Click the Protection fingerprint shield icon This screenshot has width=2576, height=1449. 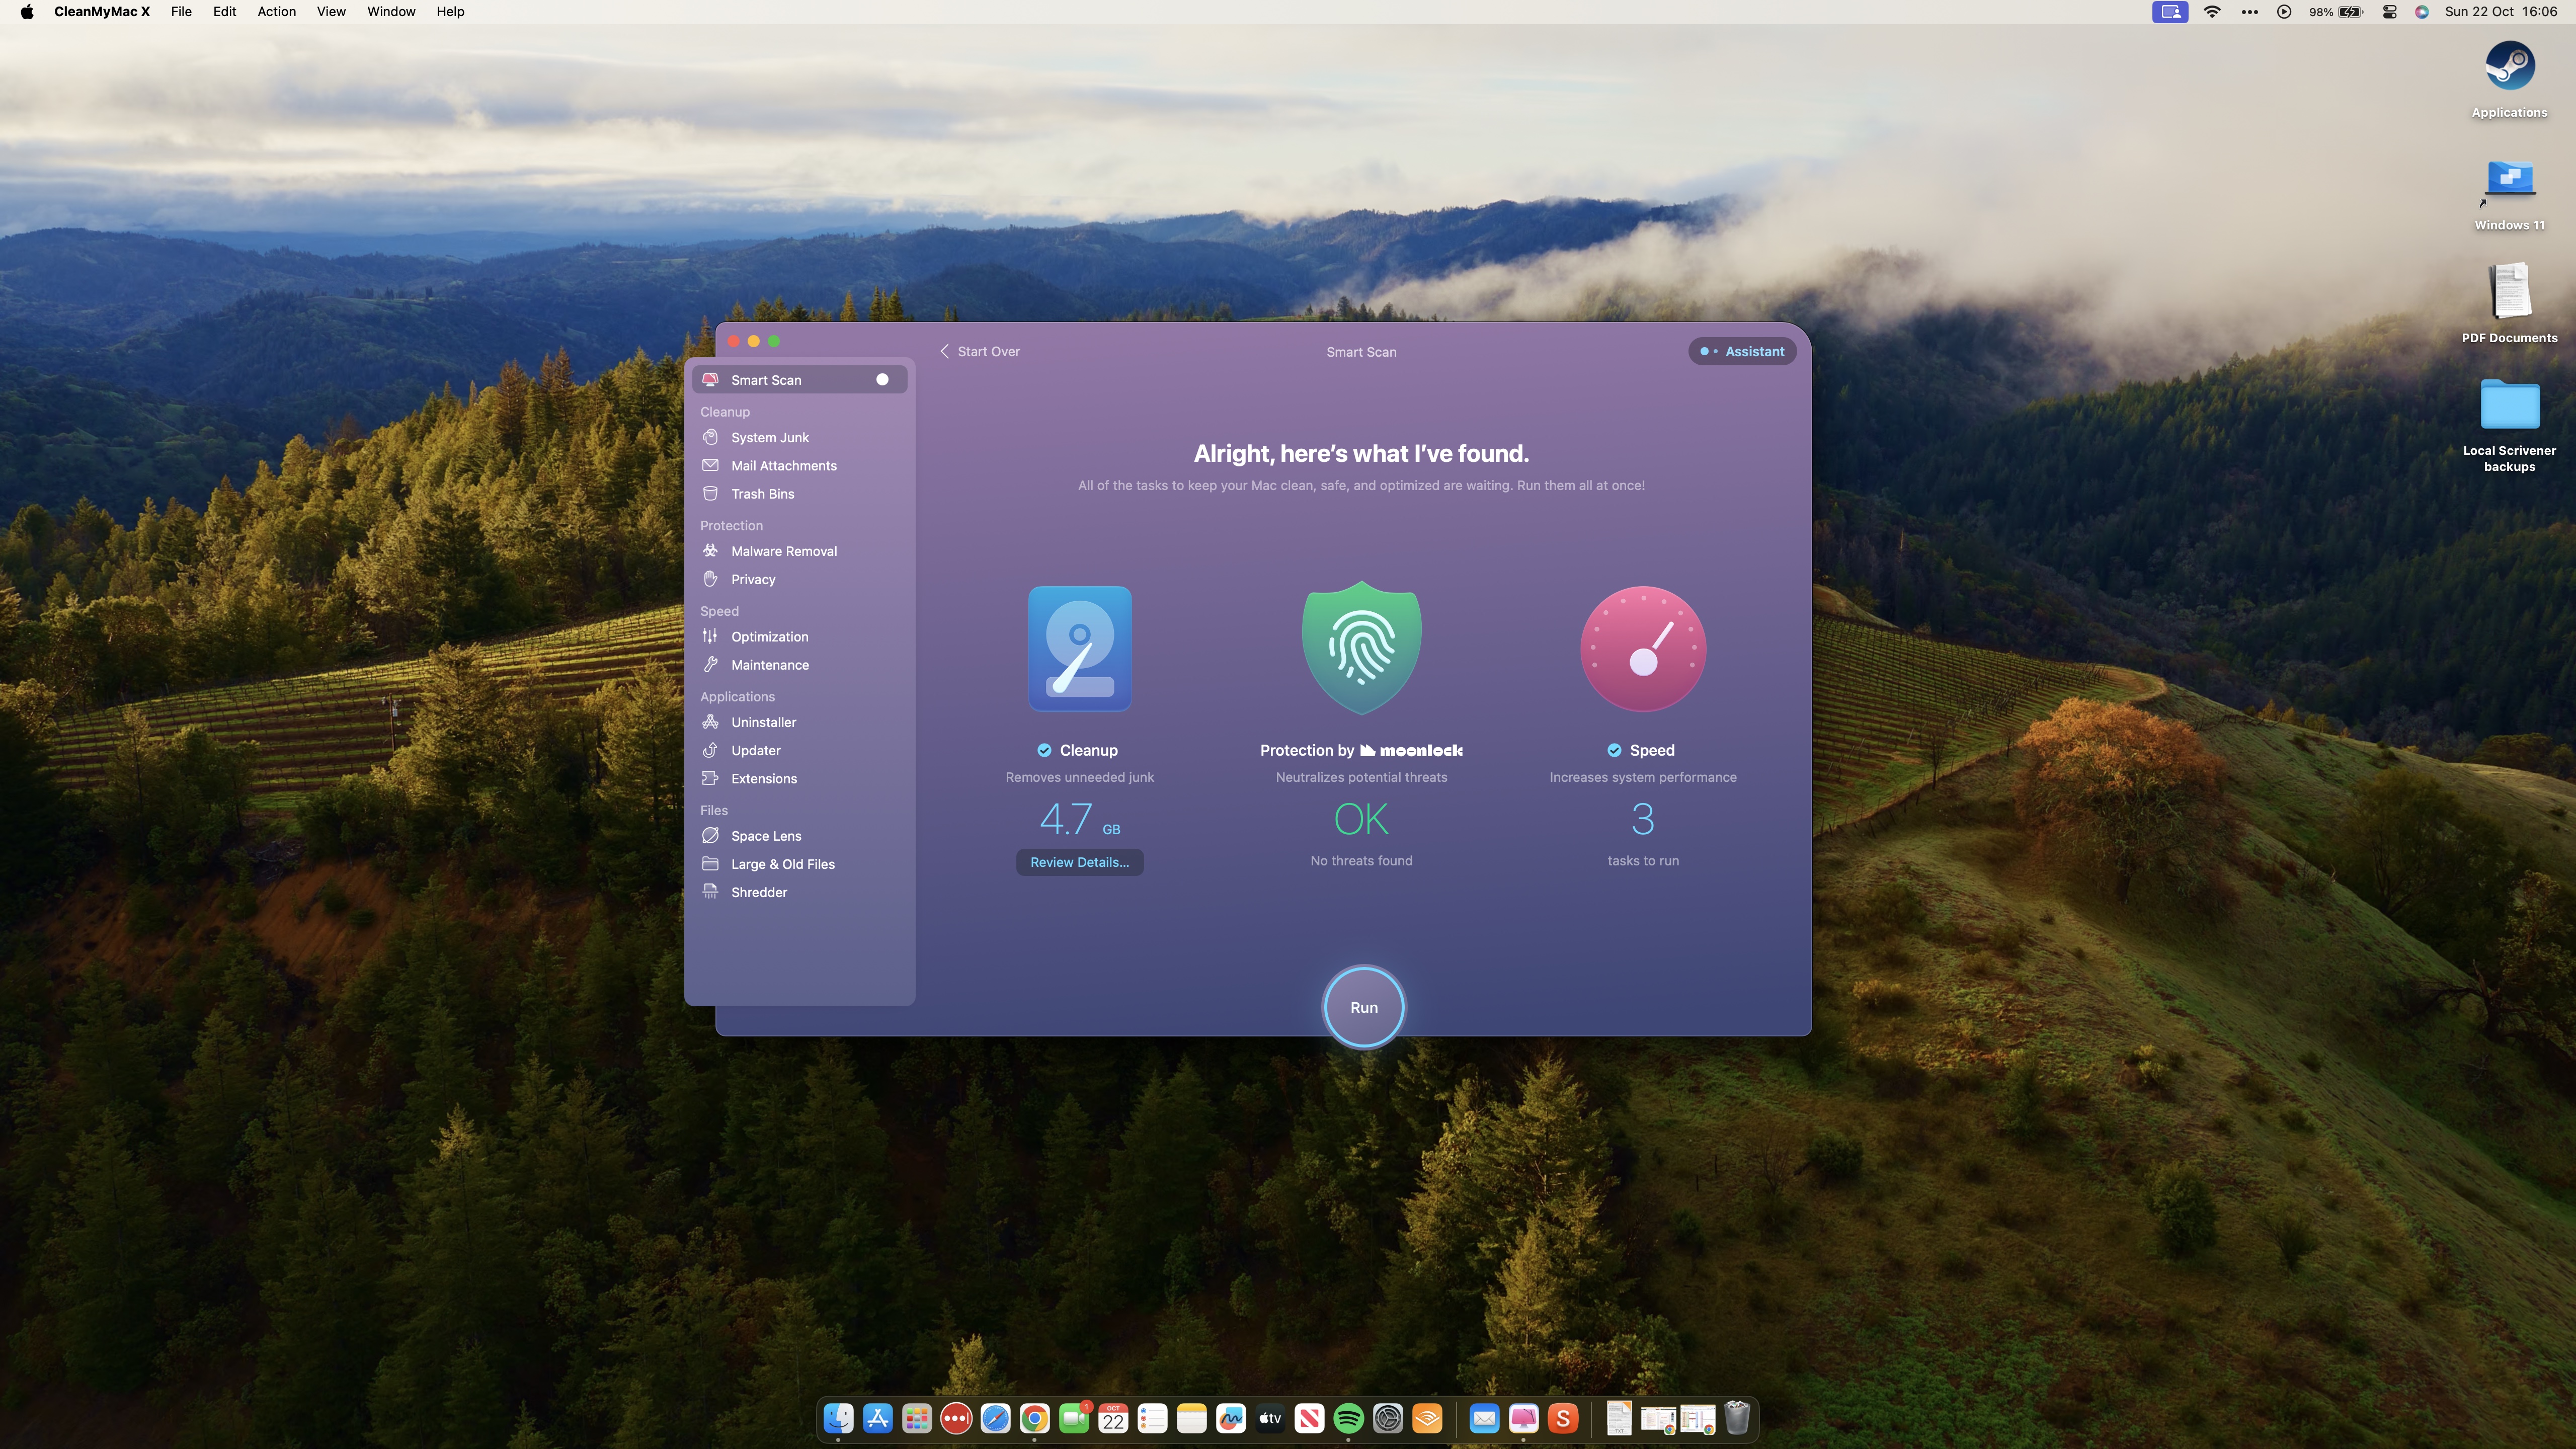(x=1361, y=647)
